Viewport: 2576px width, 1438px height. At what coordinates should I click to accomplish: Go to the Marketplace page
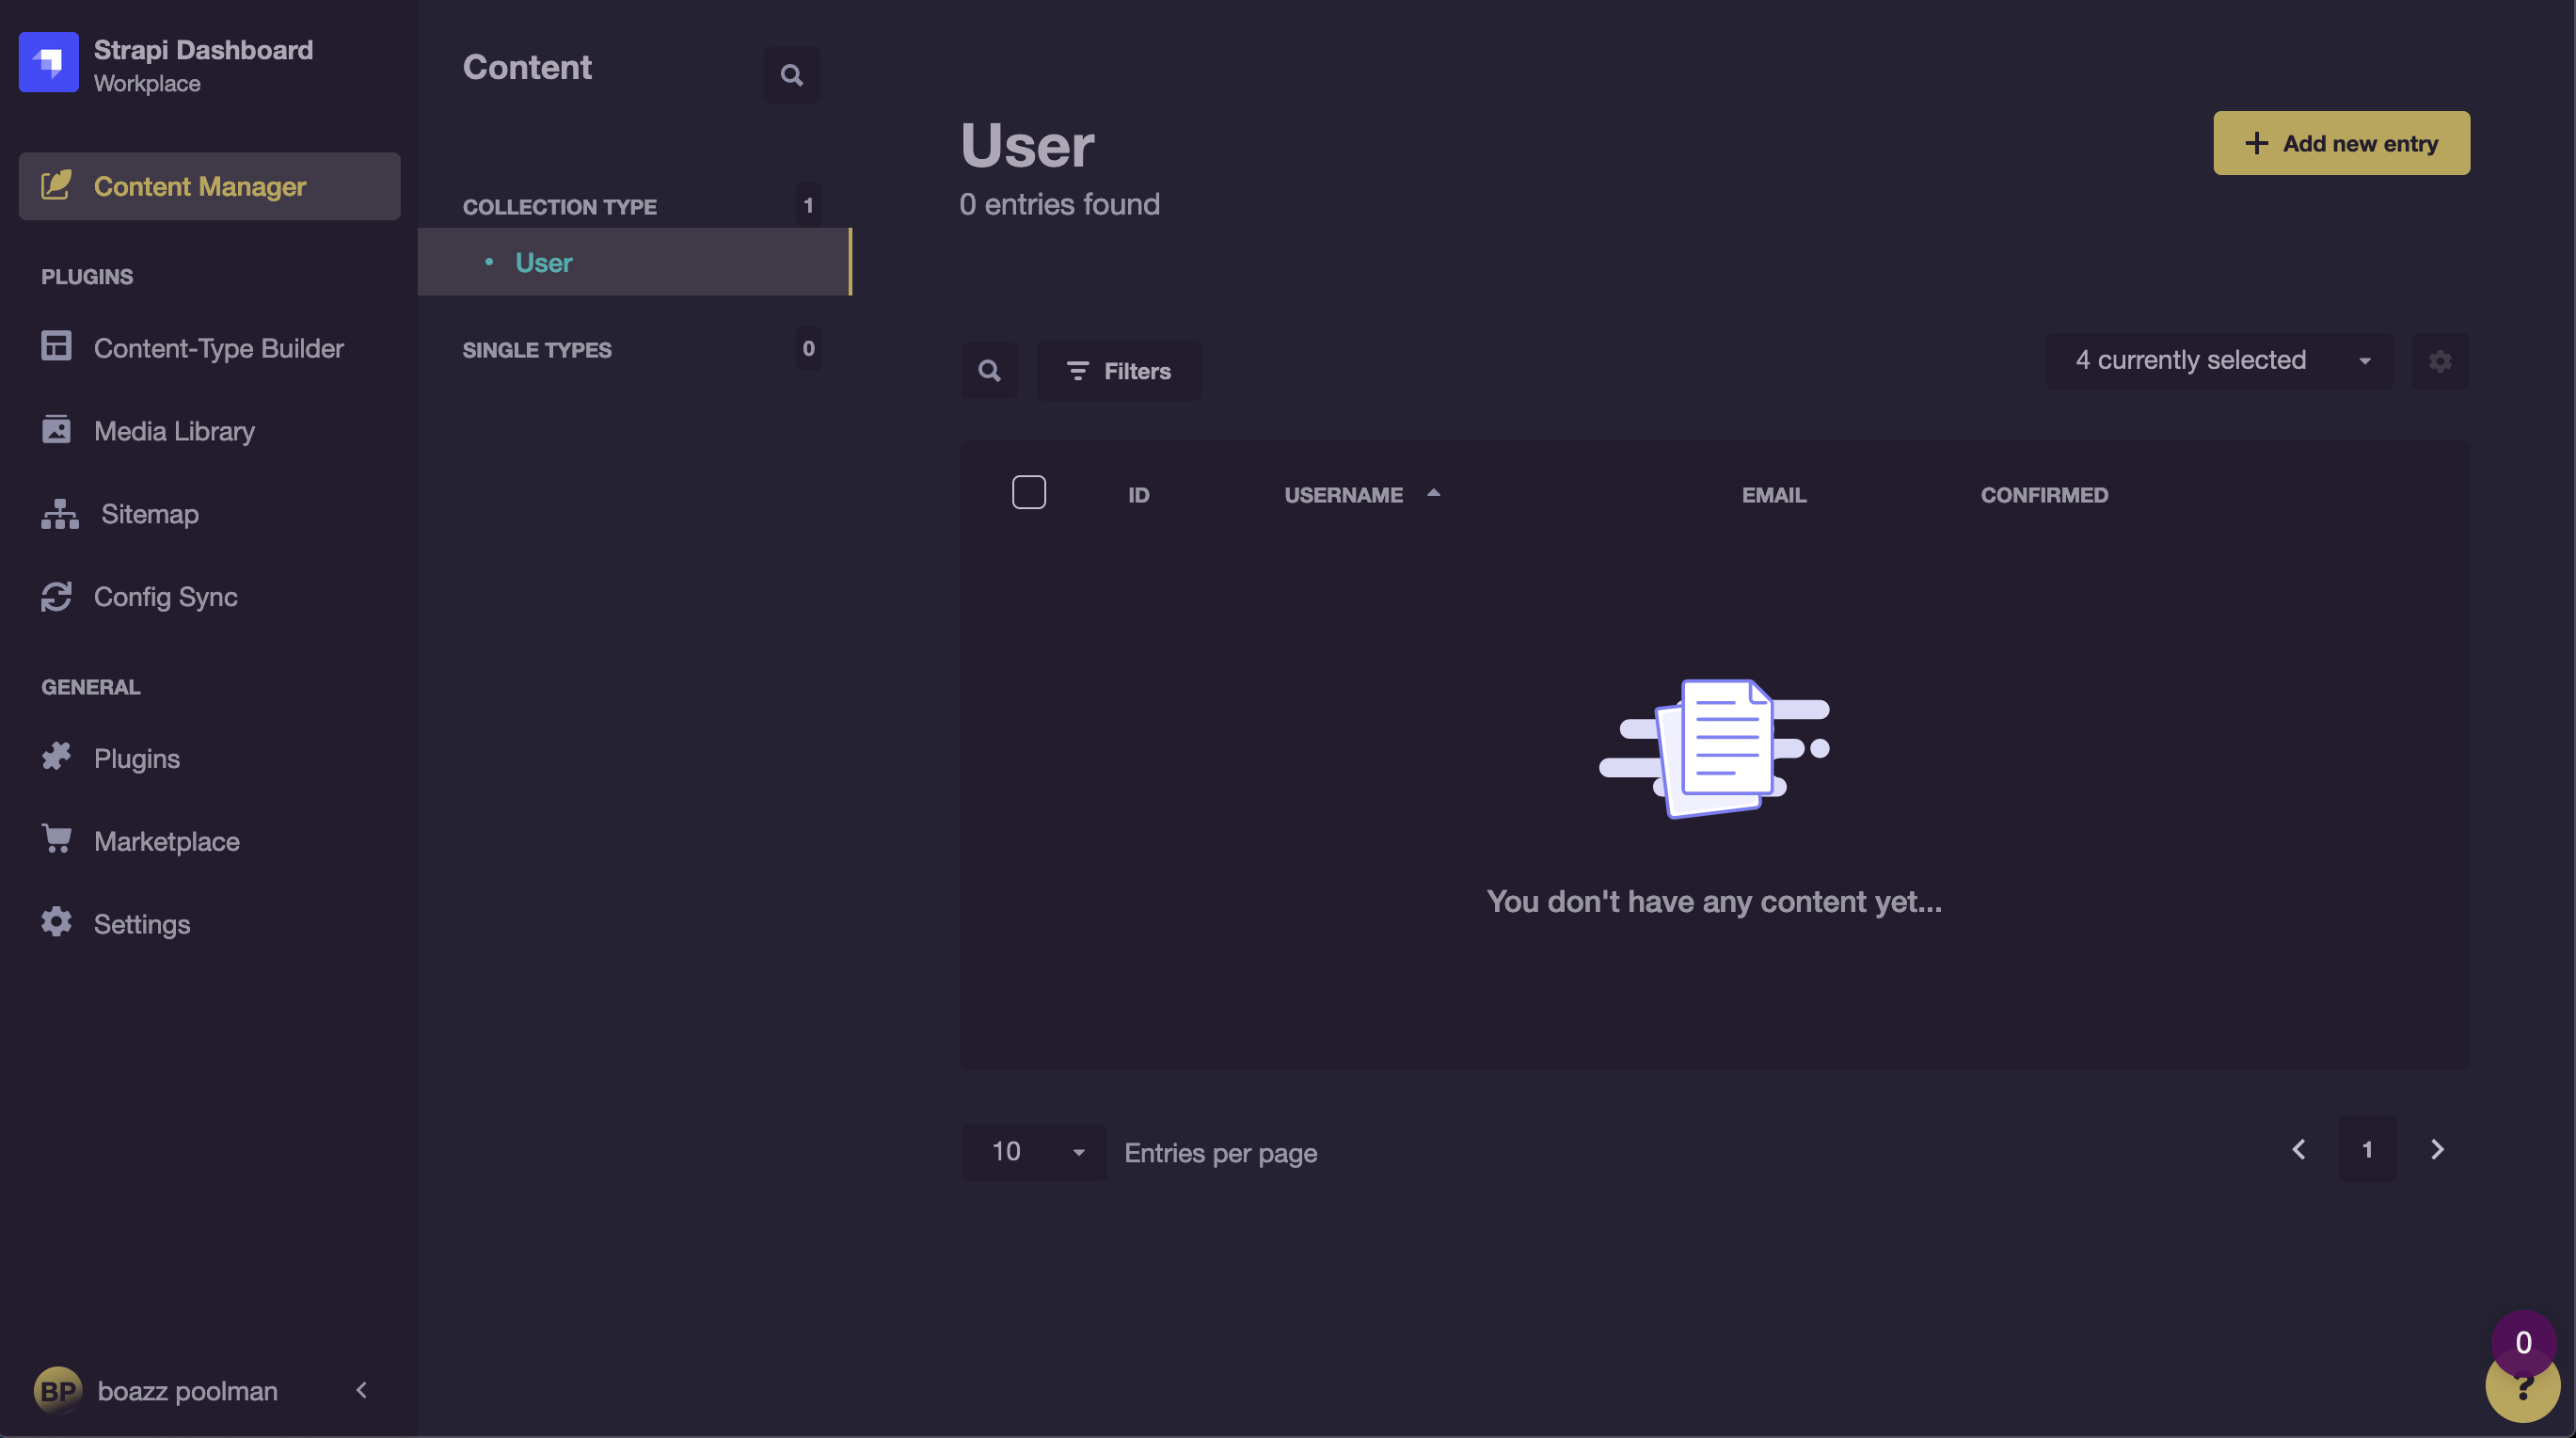[166, 841]
